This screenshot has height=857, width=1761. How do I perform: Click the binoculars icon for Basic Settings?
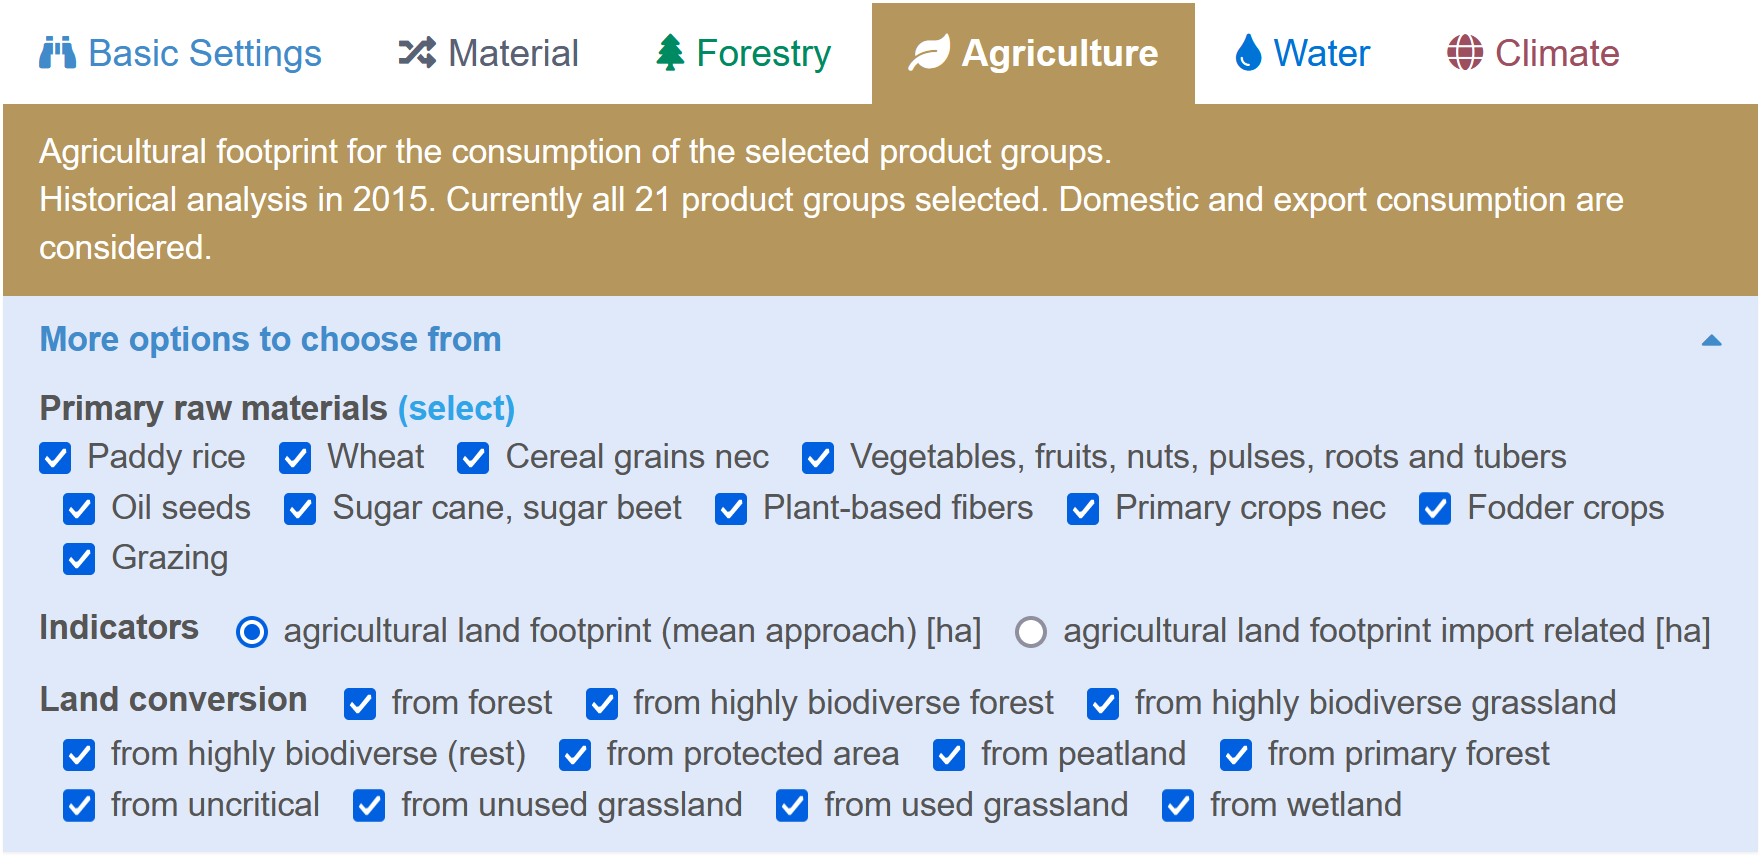tap(57, 53)
